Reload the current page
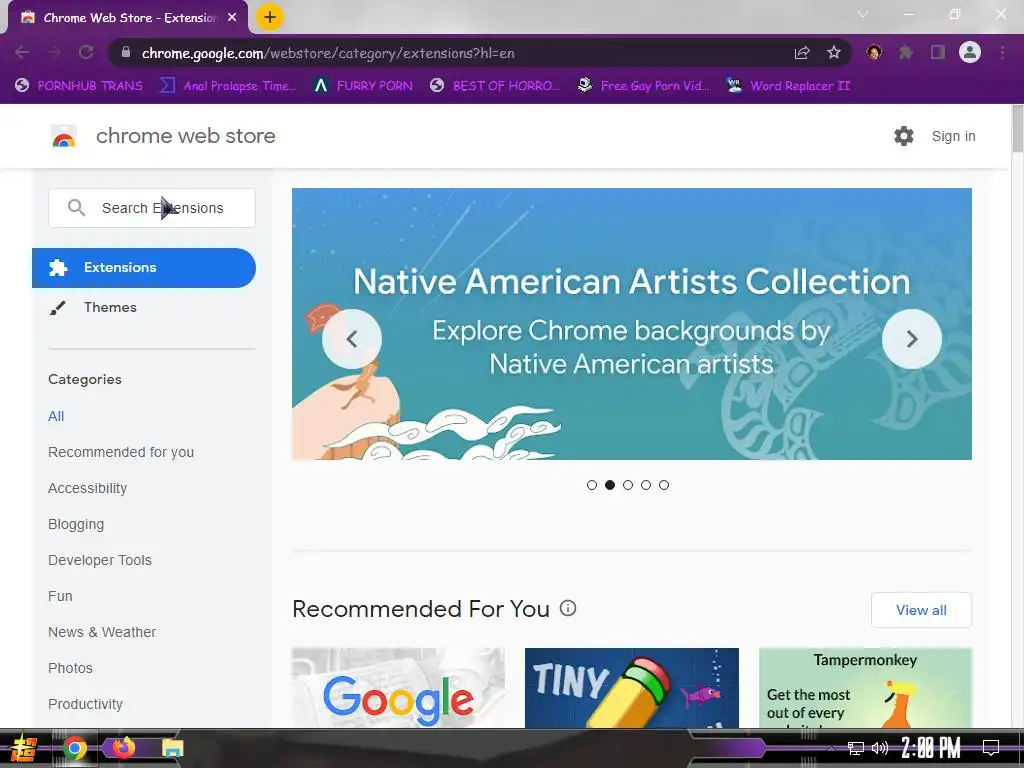Viewport: 1024px width, 768px height. click(x=86, y=52)
